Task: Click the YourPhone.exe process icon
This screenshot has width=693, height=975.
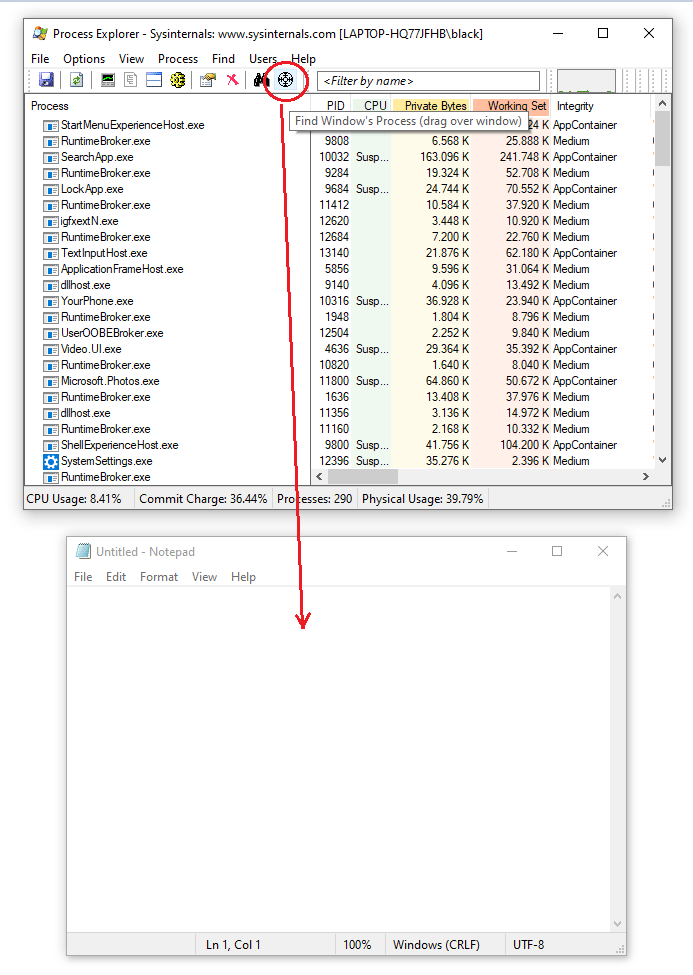Action: click(x=50, y=302)
